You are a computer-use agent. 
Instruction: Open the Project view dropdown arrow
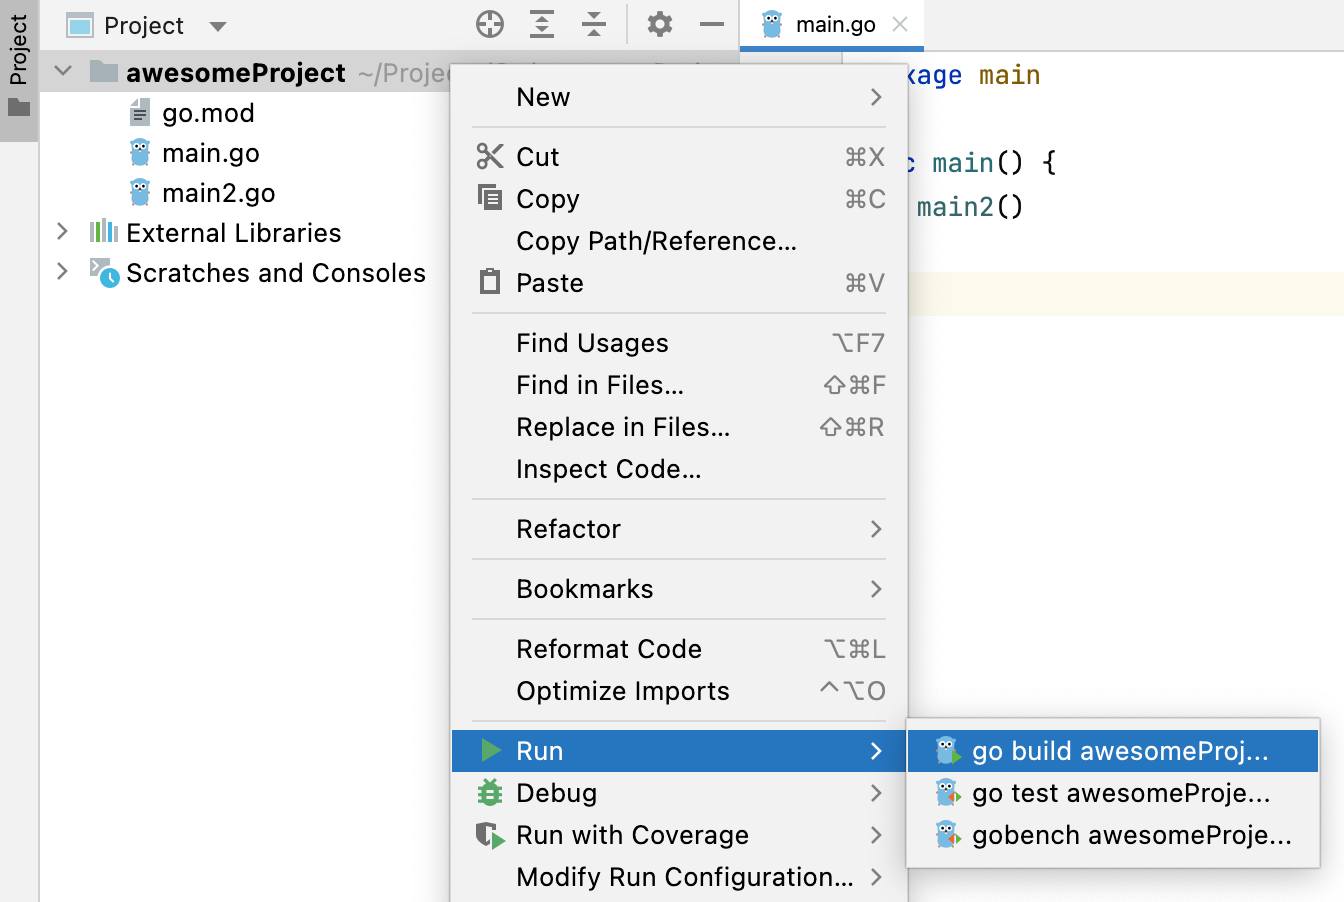tap(219, 26)
